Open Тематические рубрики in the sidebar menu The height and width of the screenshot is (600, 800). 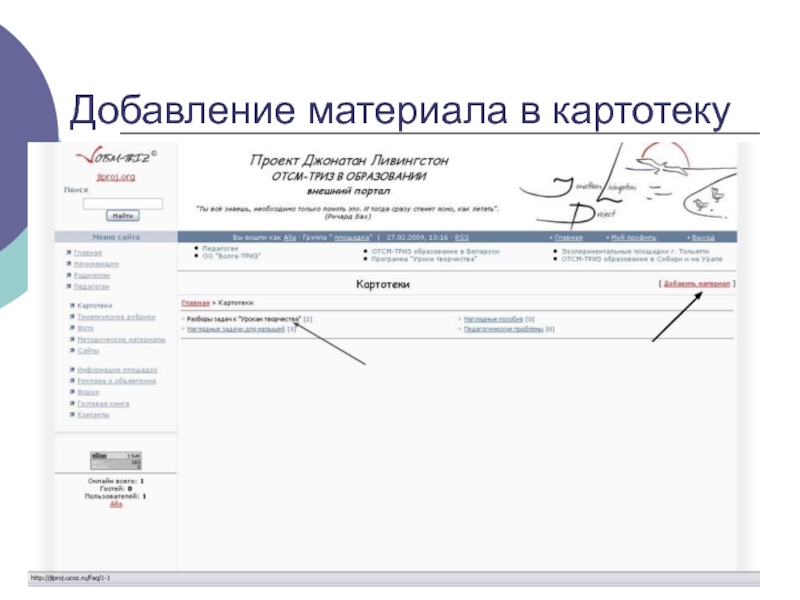coord(116,317)
